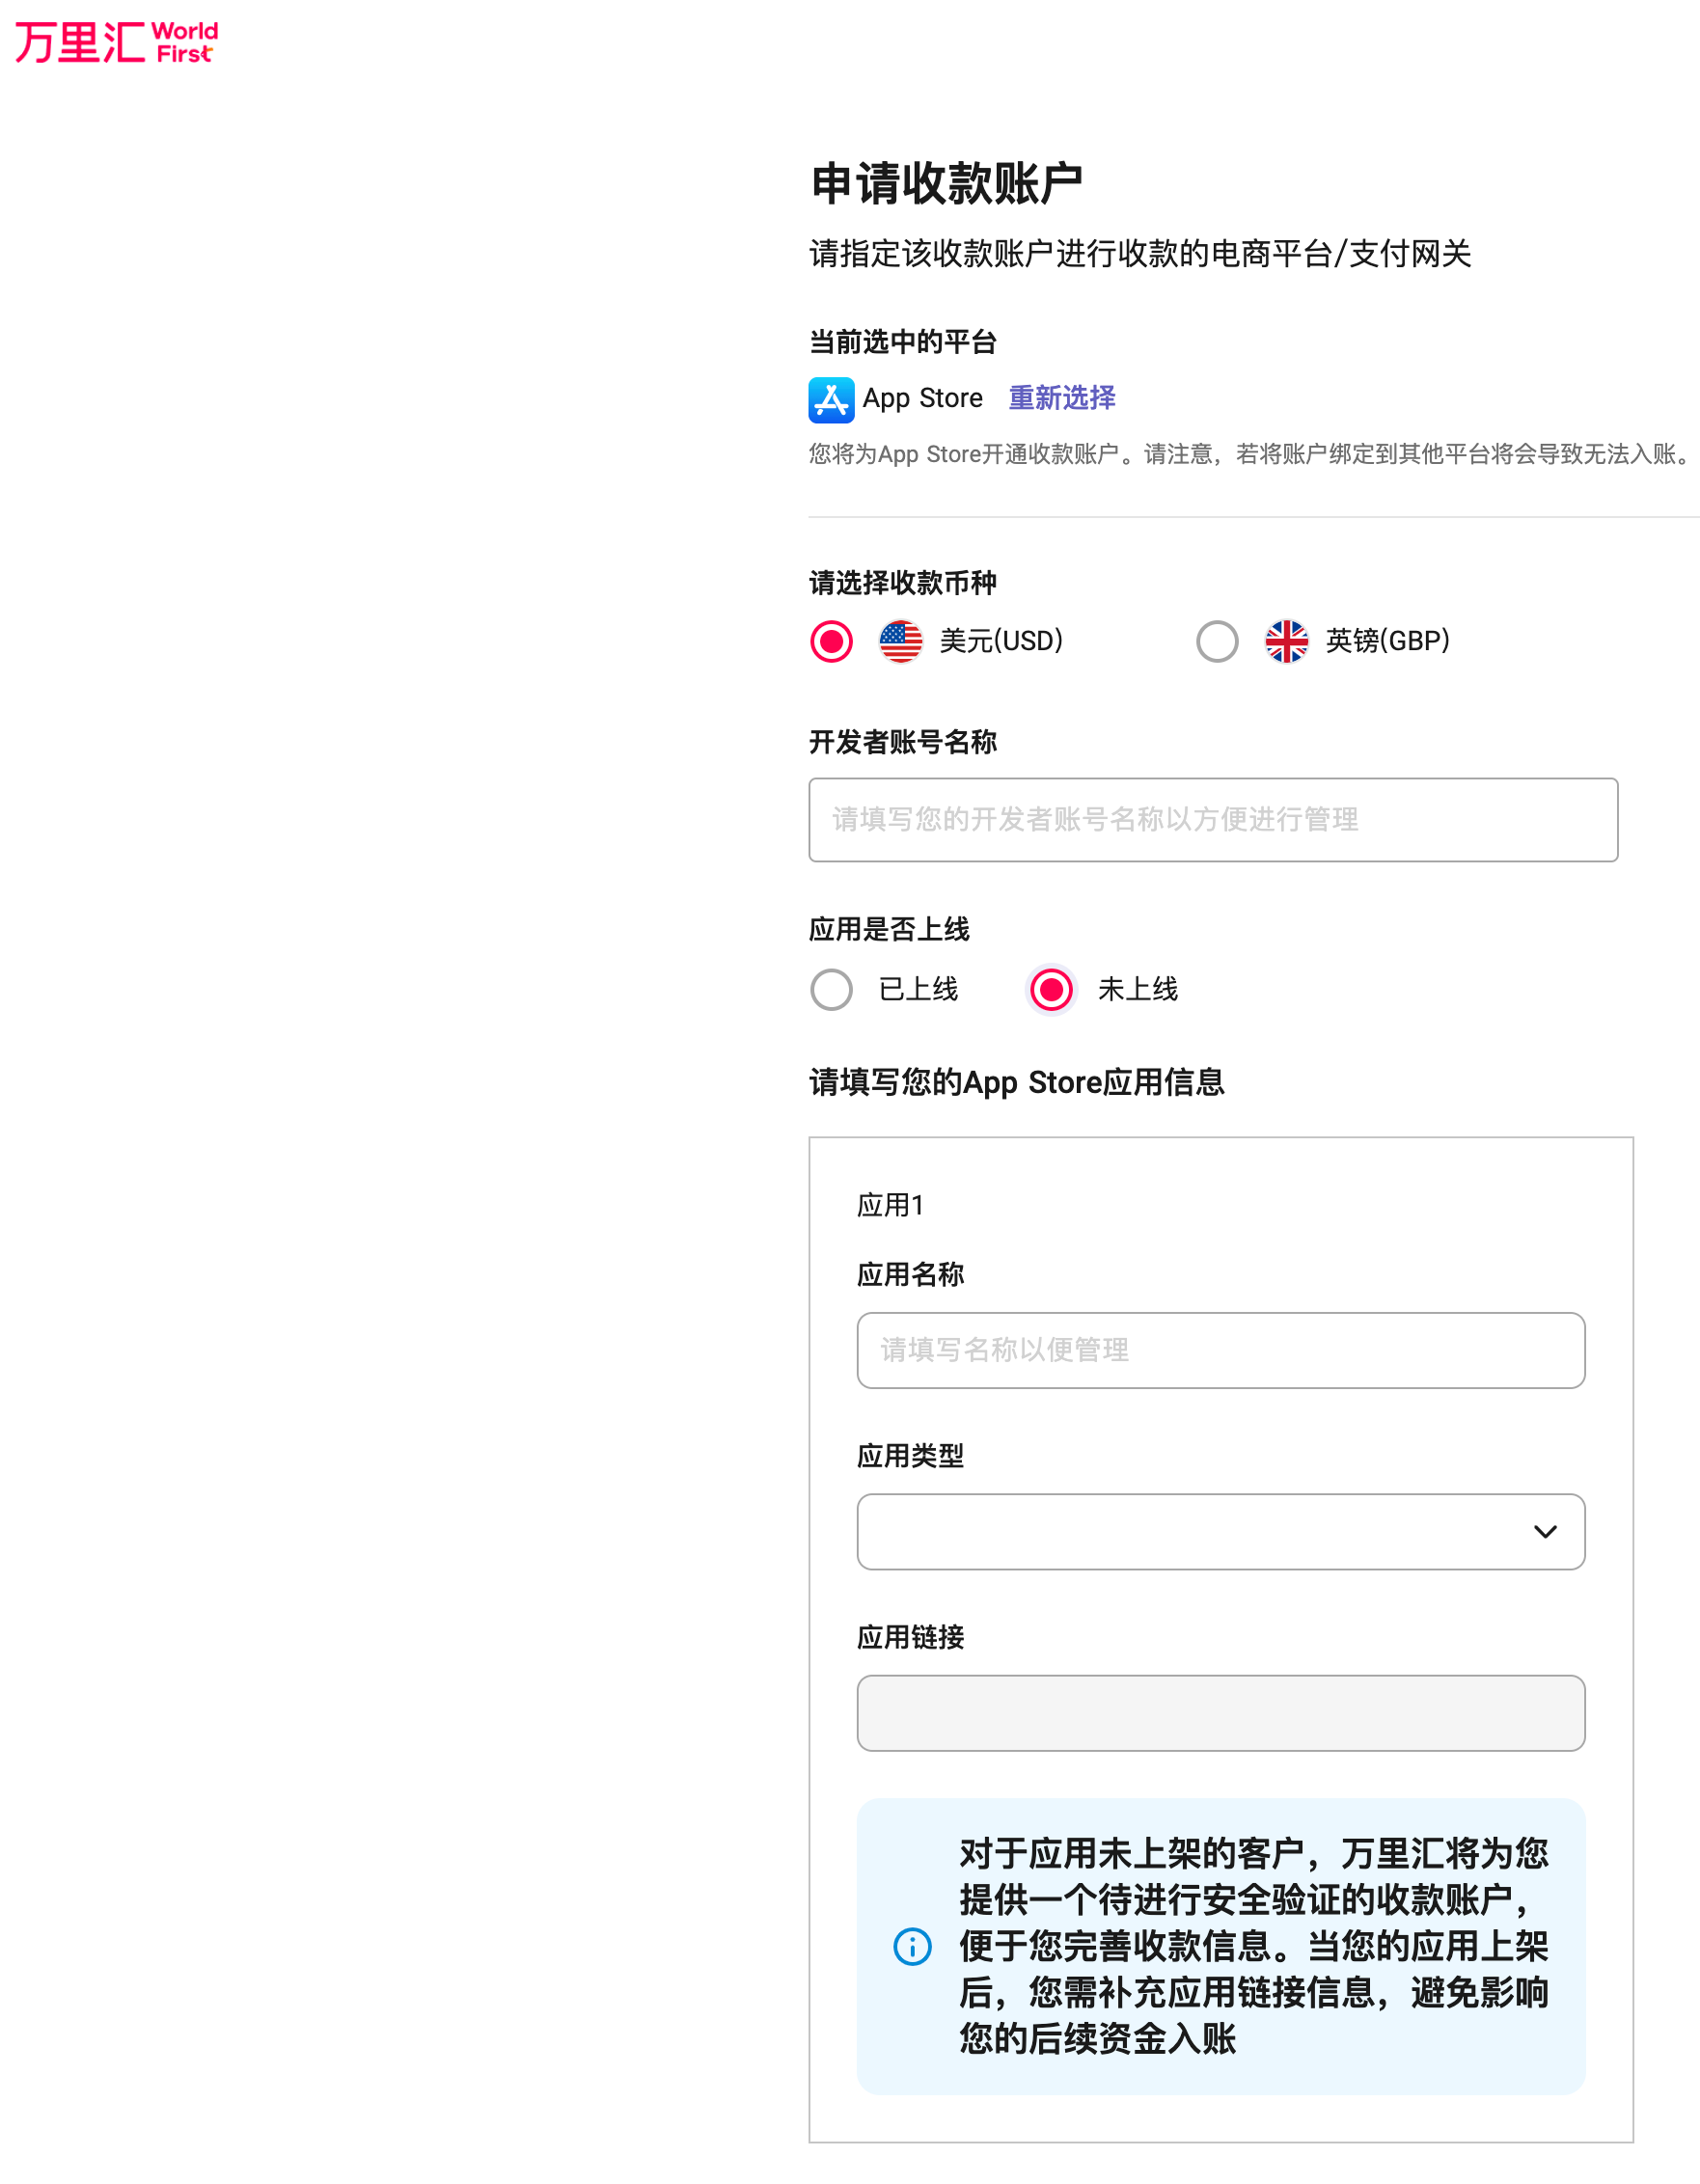Focus the 开发者账号名称 input field
Image resolution: width=1700 pixels, height=2184 pixels.
click(x=1213, y=819)
